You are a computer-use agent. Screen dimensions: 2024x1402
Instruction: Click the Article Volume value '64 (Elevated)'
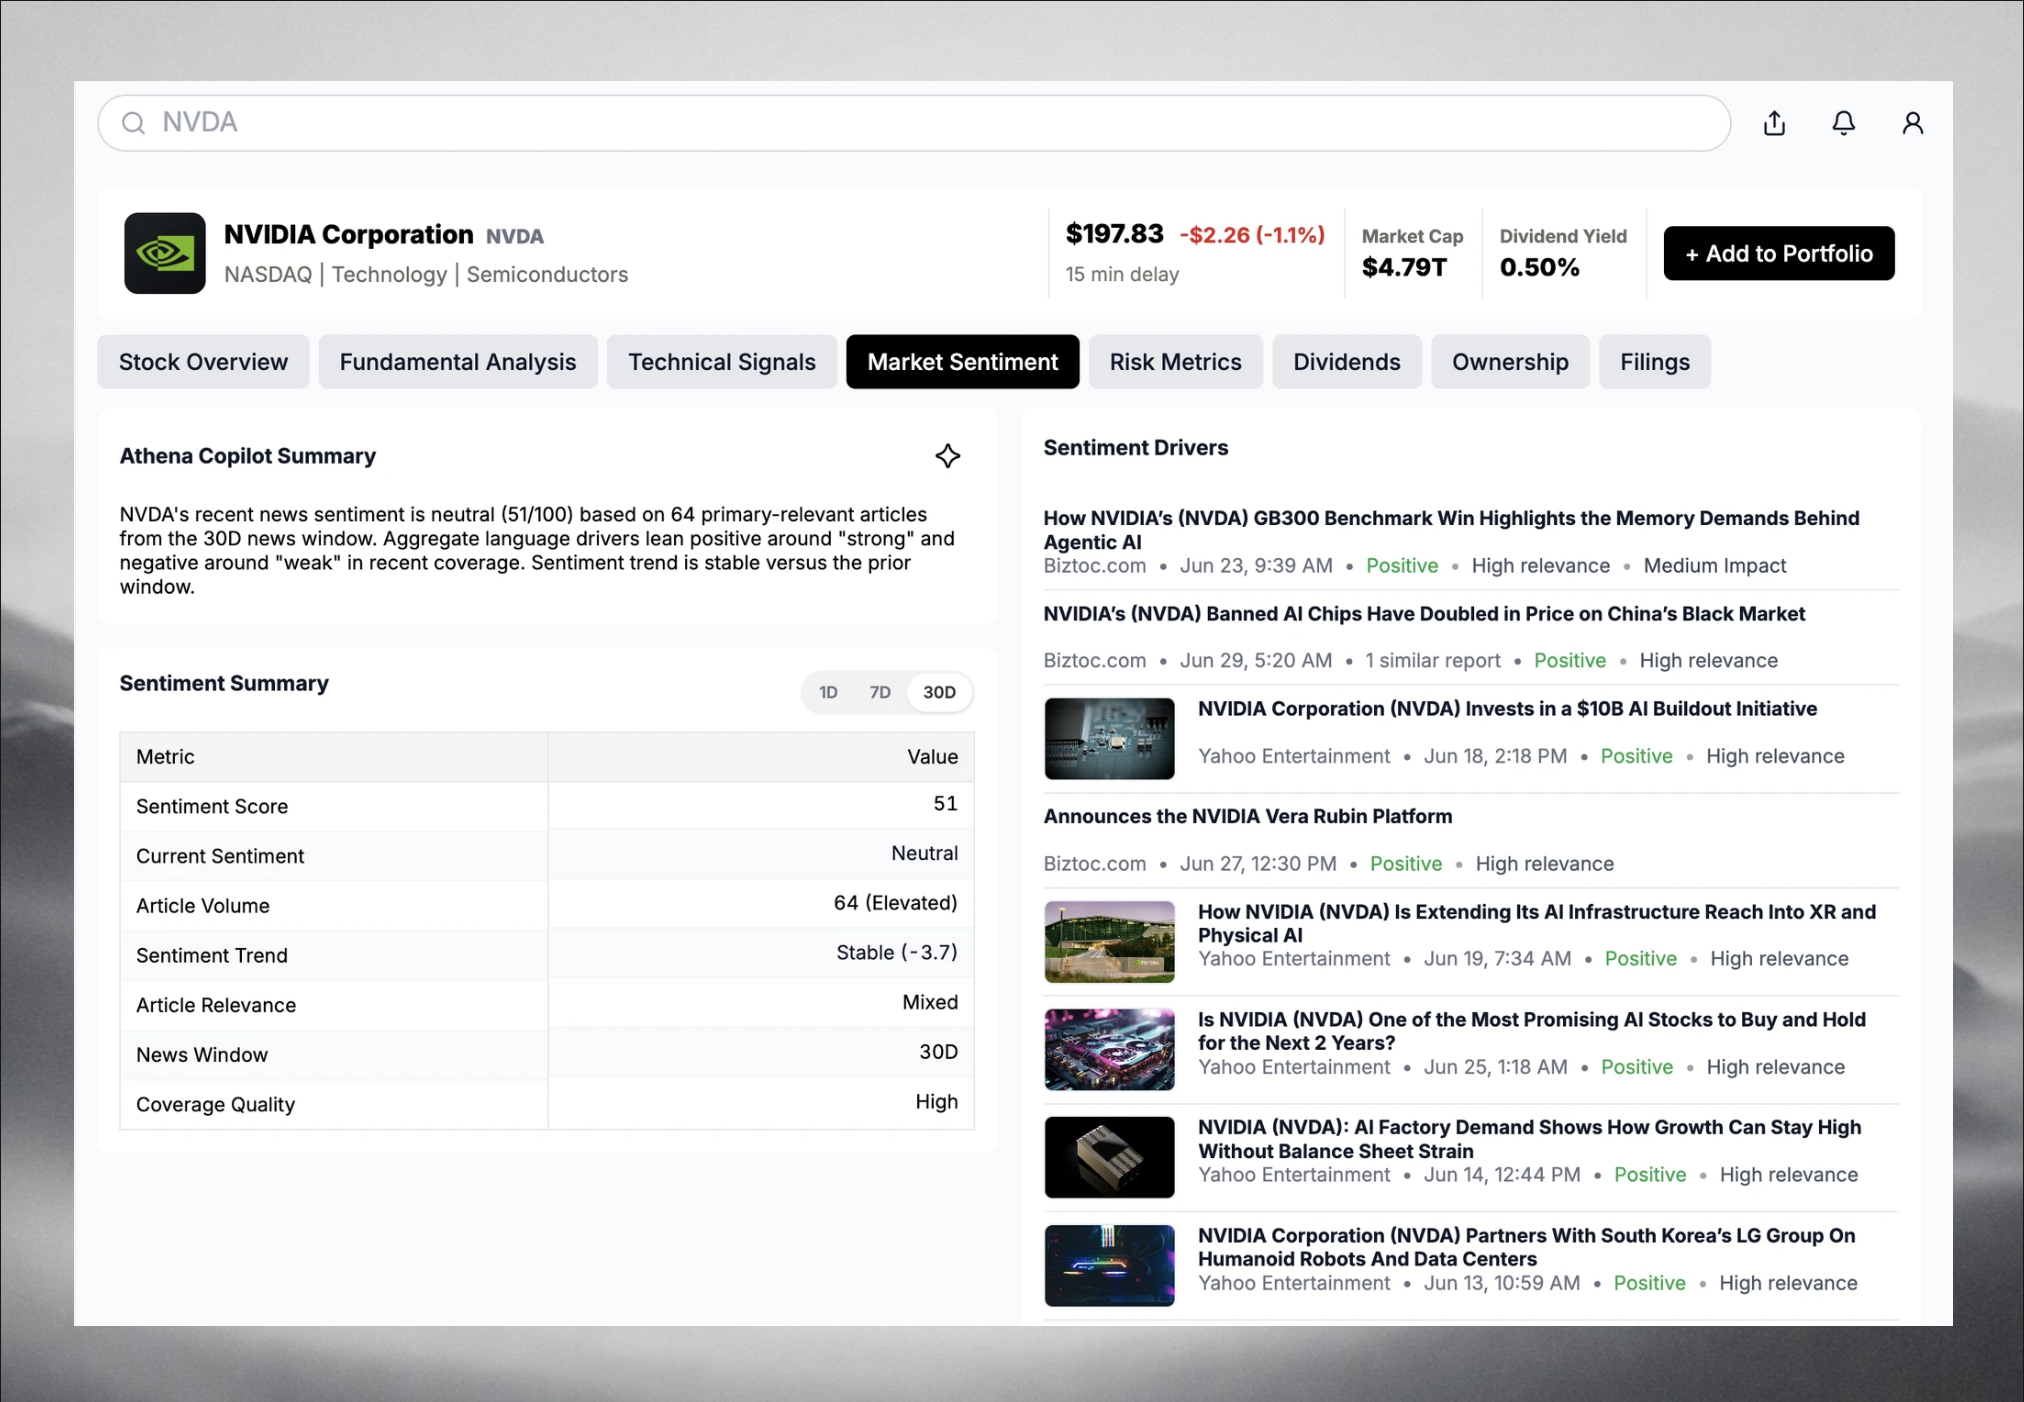pos(895,903)
